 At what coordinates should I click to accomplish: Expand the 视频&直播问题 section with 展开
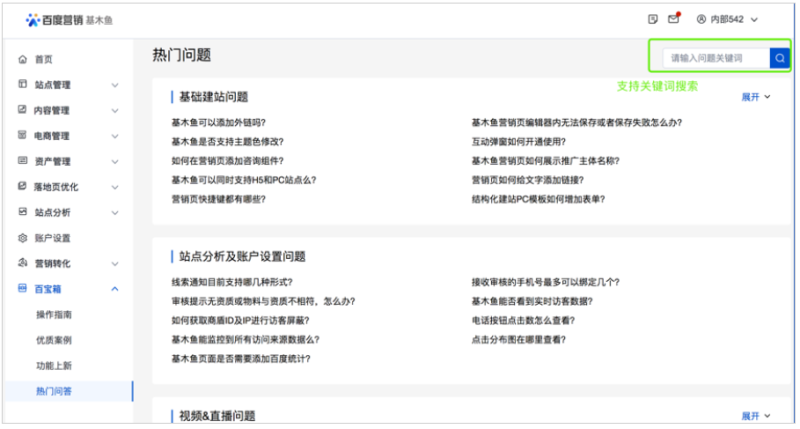(x=755, y=415)
